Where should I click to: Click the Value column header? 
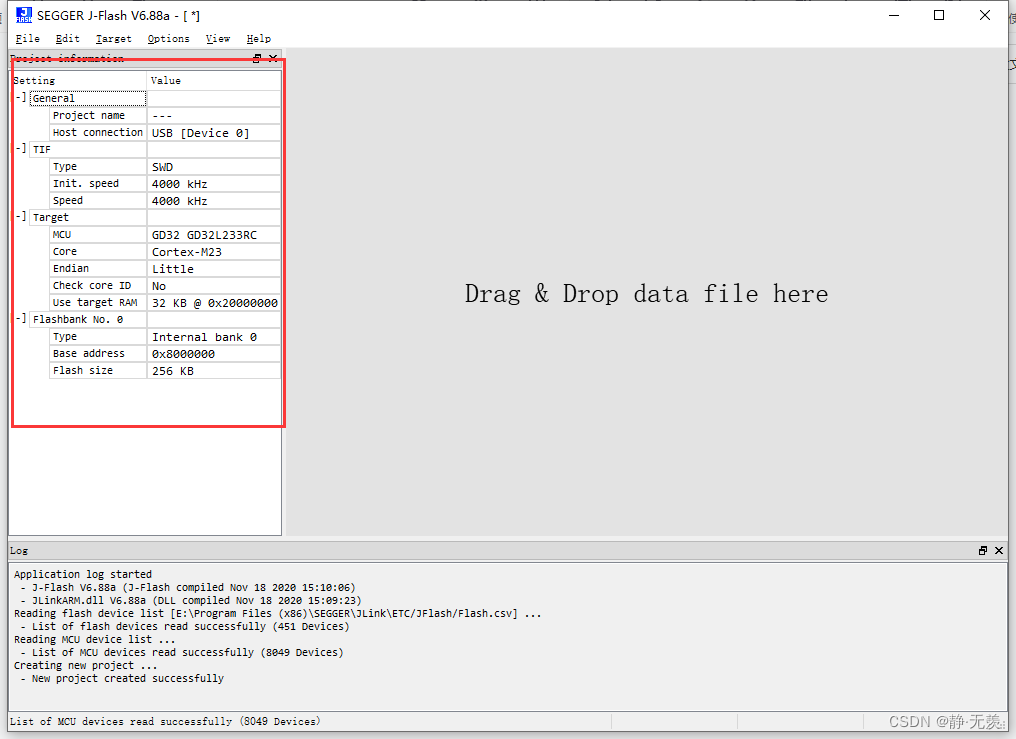[x=214, y=80]
